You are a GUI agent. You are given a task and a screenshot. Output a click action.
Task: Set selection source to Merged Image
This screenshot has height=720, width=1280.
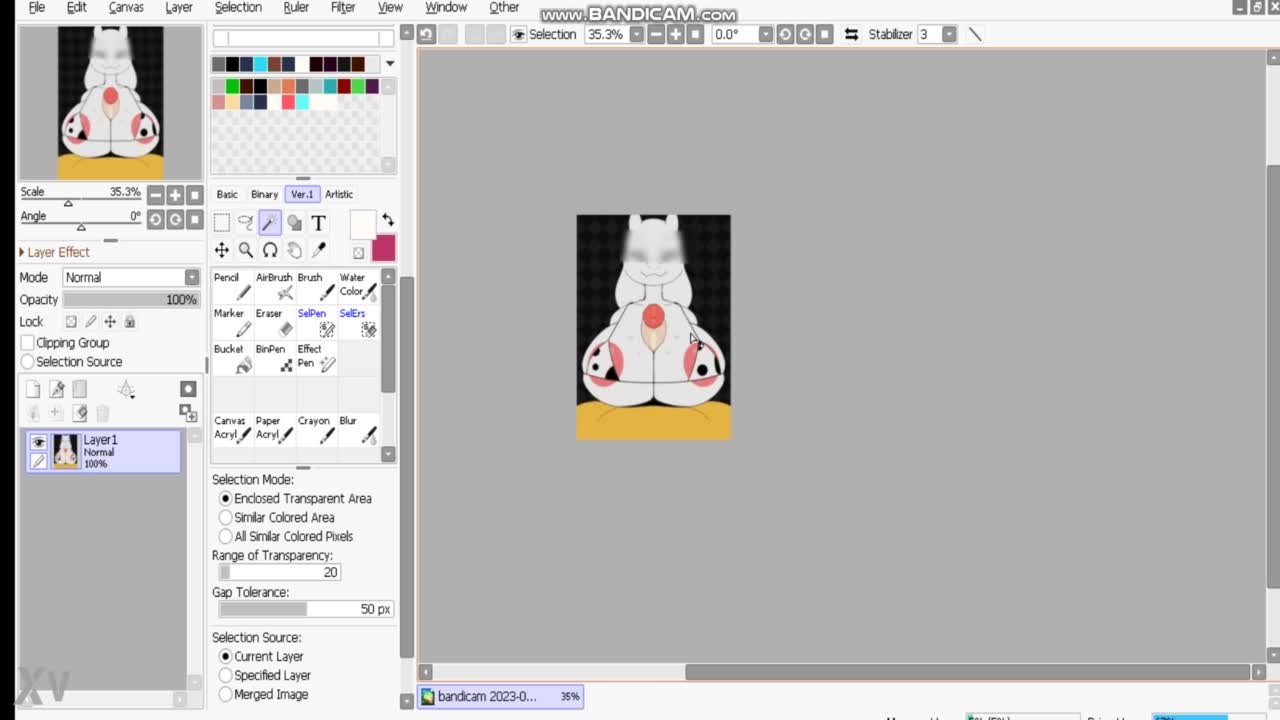(226, 695)
